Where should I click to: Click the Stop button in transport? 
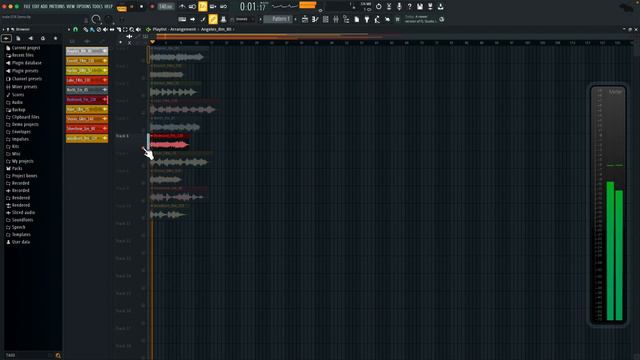click(x=142, y=7)
